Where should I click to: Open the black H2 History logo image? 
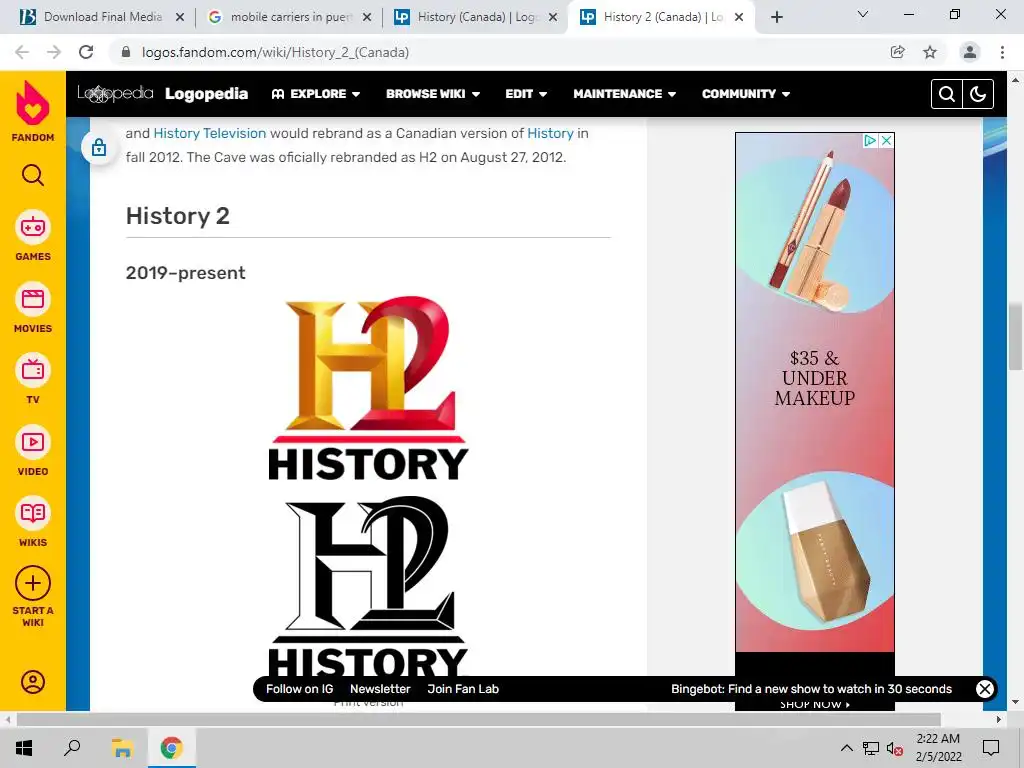368,586
